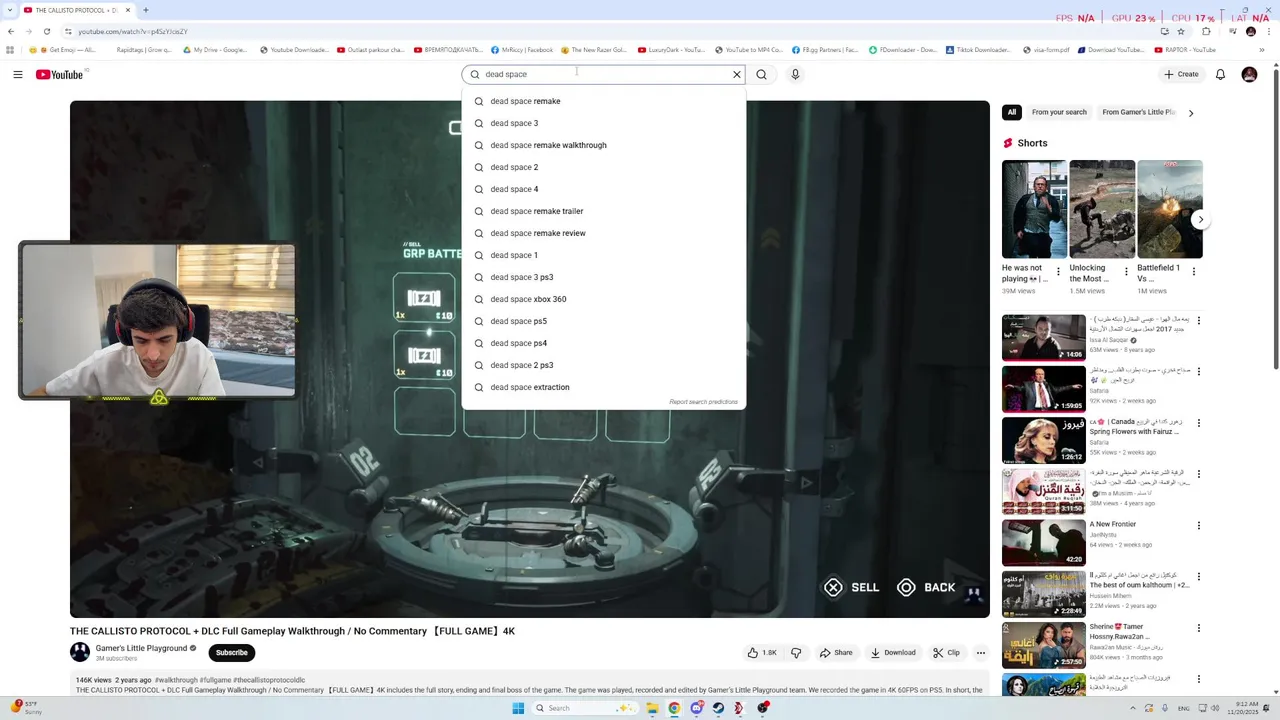This screenshot has height=720, width=1280.
Task: Open more options for 'A New Frontier' video
Action: pyautogui.click(x=1198, y=525)
